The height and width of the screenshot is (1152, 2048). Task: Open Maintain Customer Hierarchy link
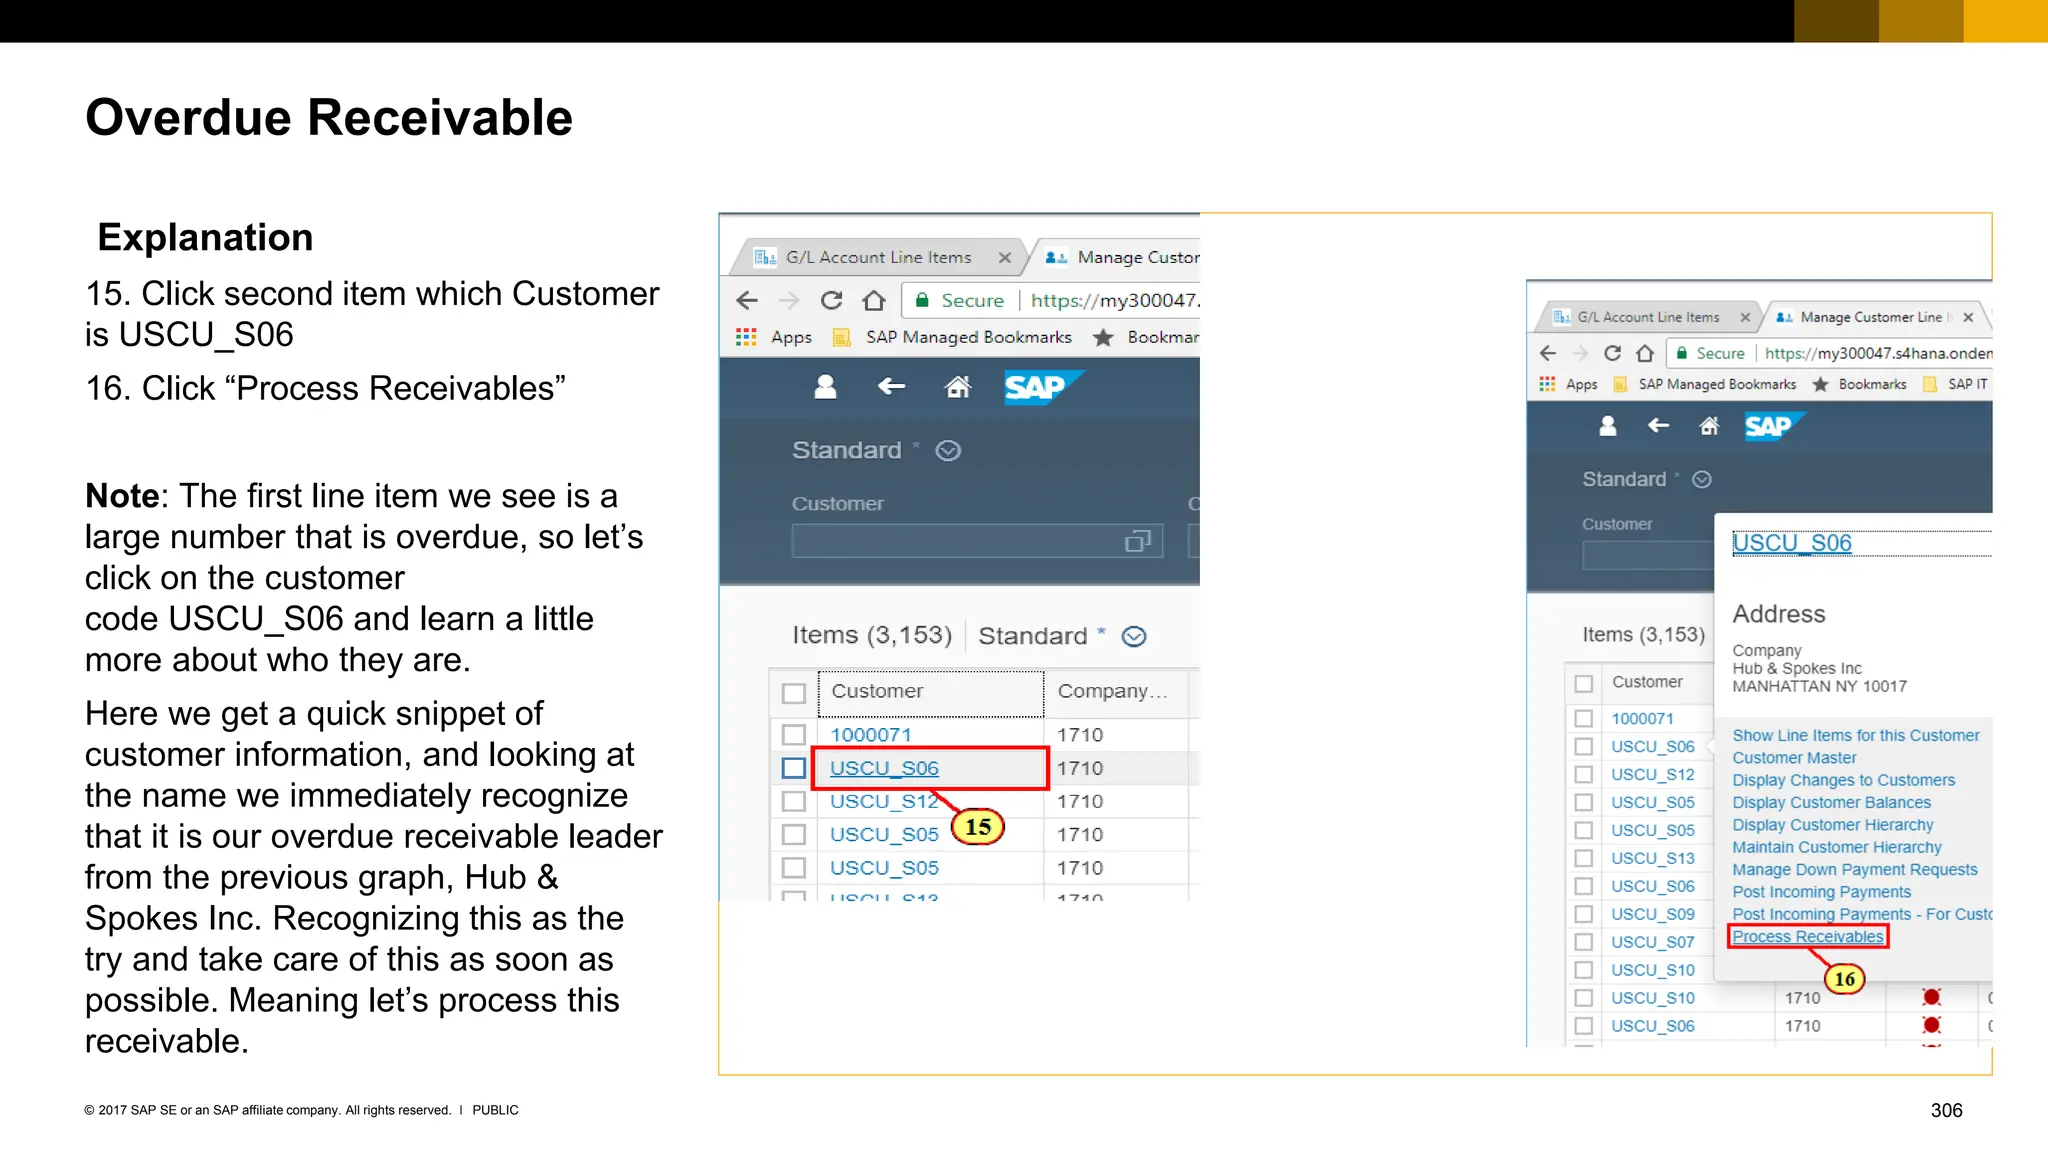point(1836,847)
